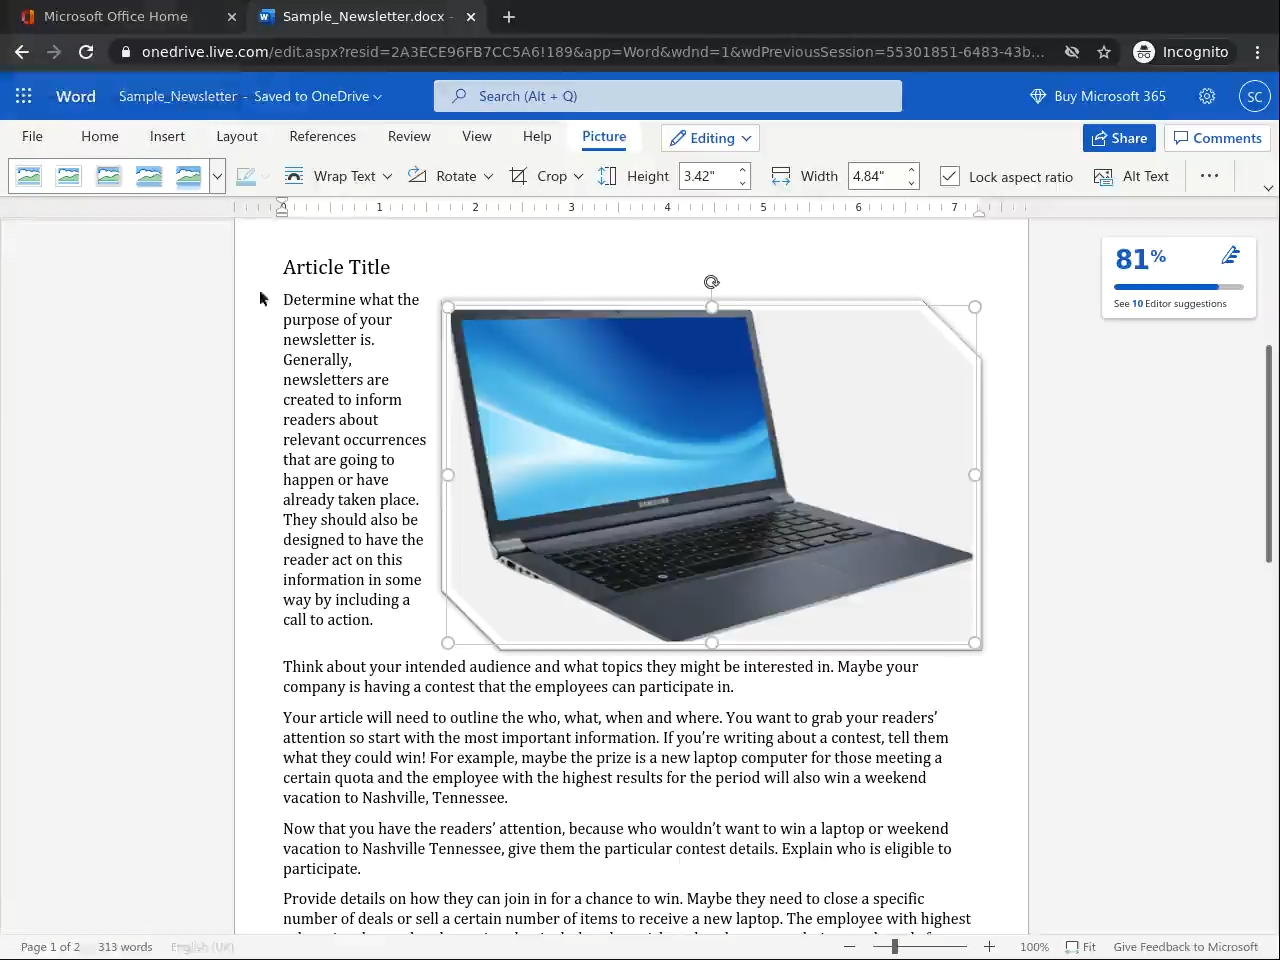Decrease the Width value with down arrow
Image resolution: width=1280 pixels, height=960 pixels.
[x=912, y=183]
